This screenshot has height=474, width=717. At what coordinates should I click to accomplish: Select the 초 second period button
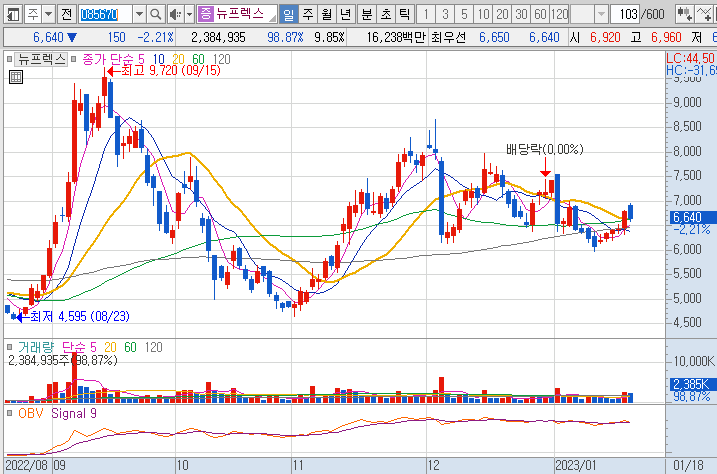point(385,15)
